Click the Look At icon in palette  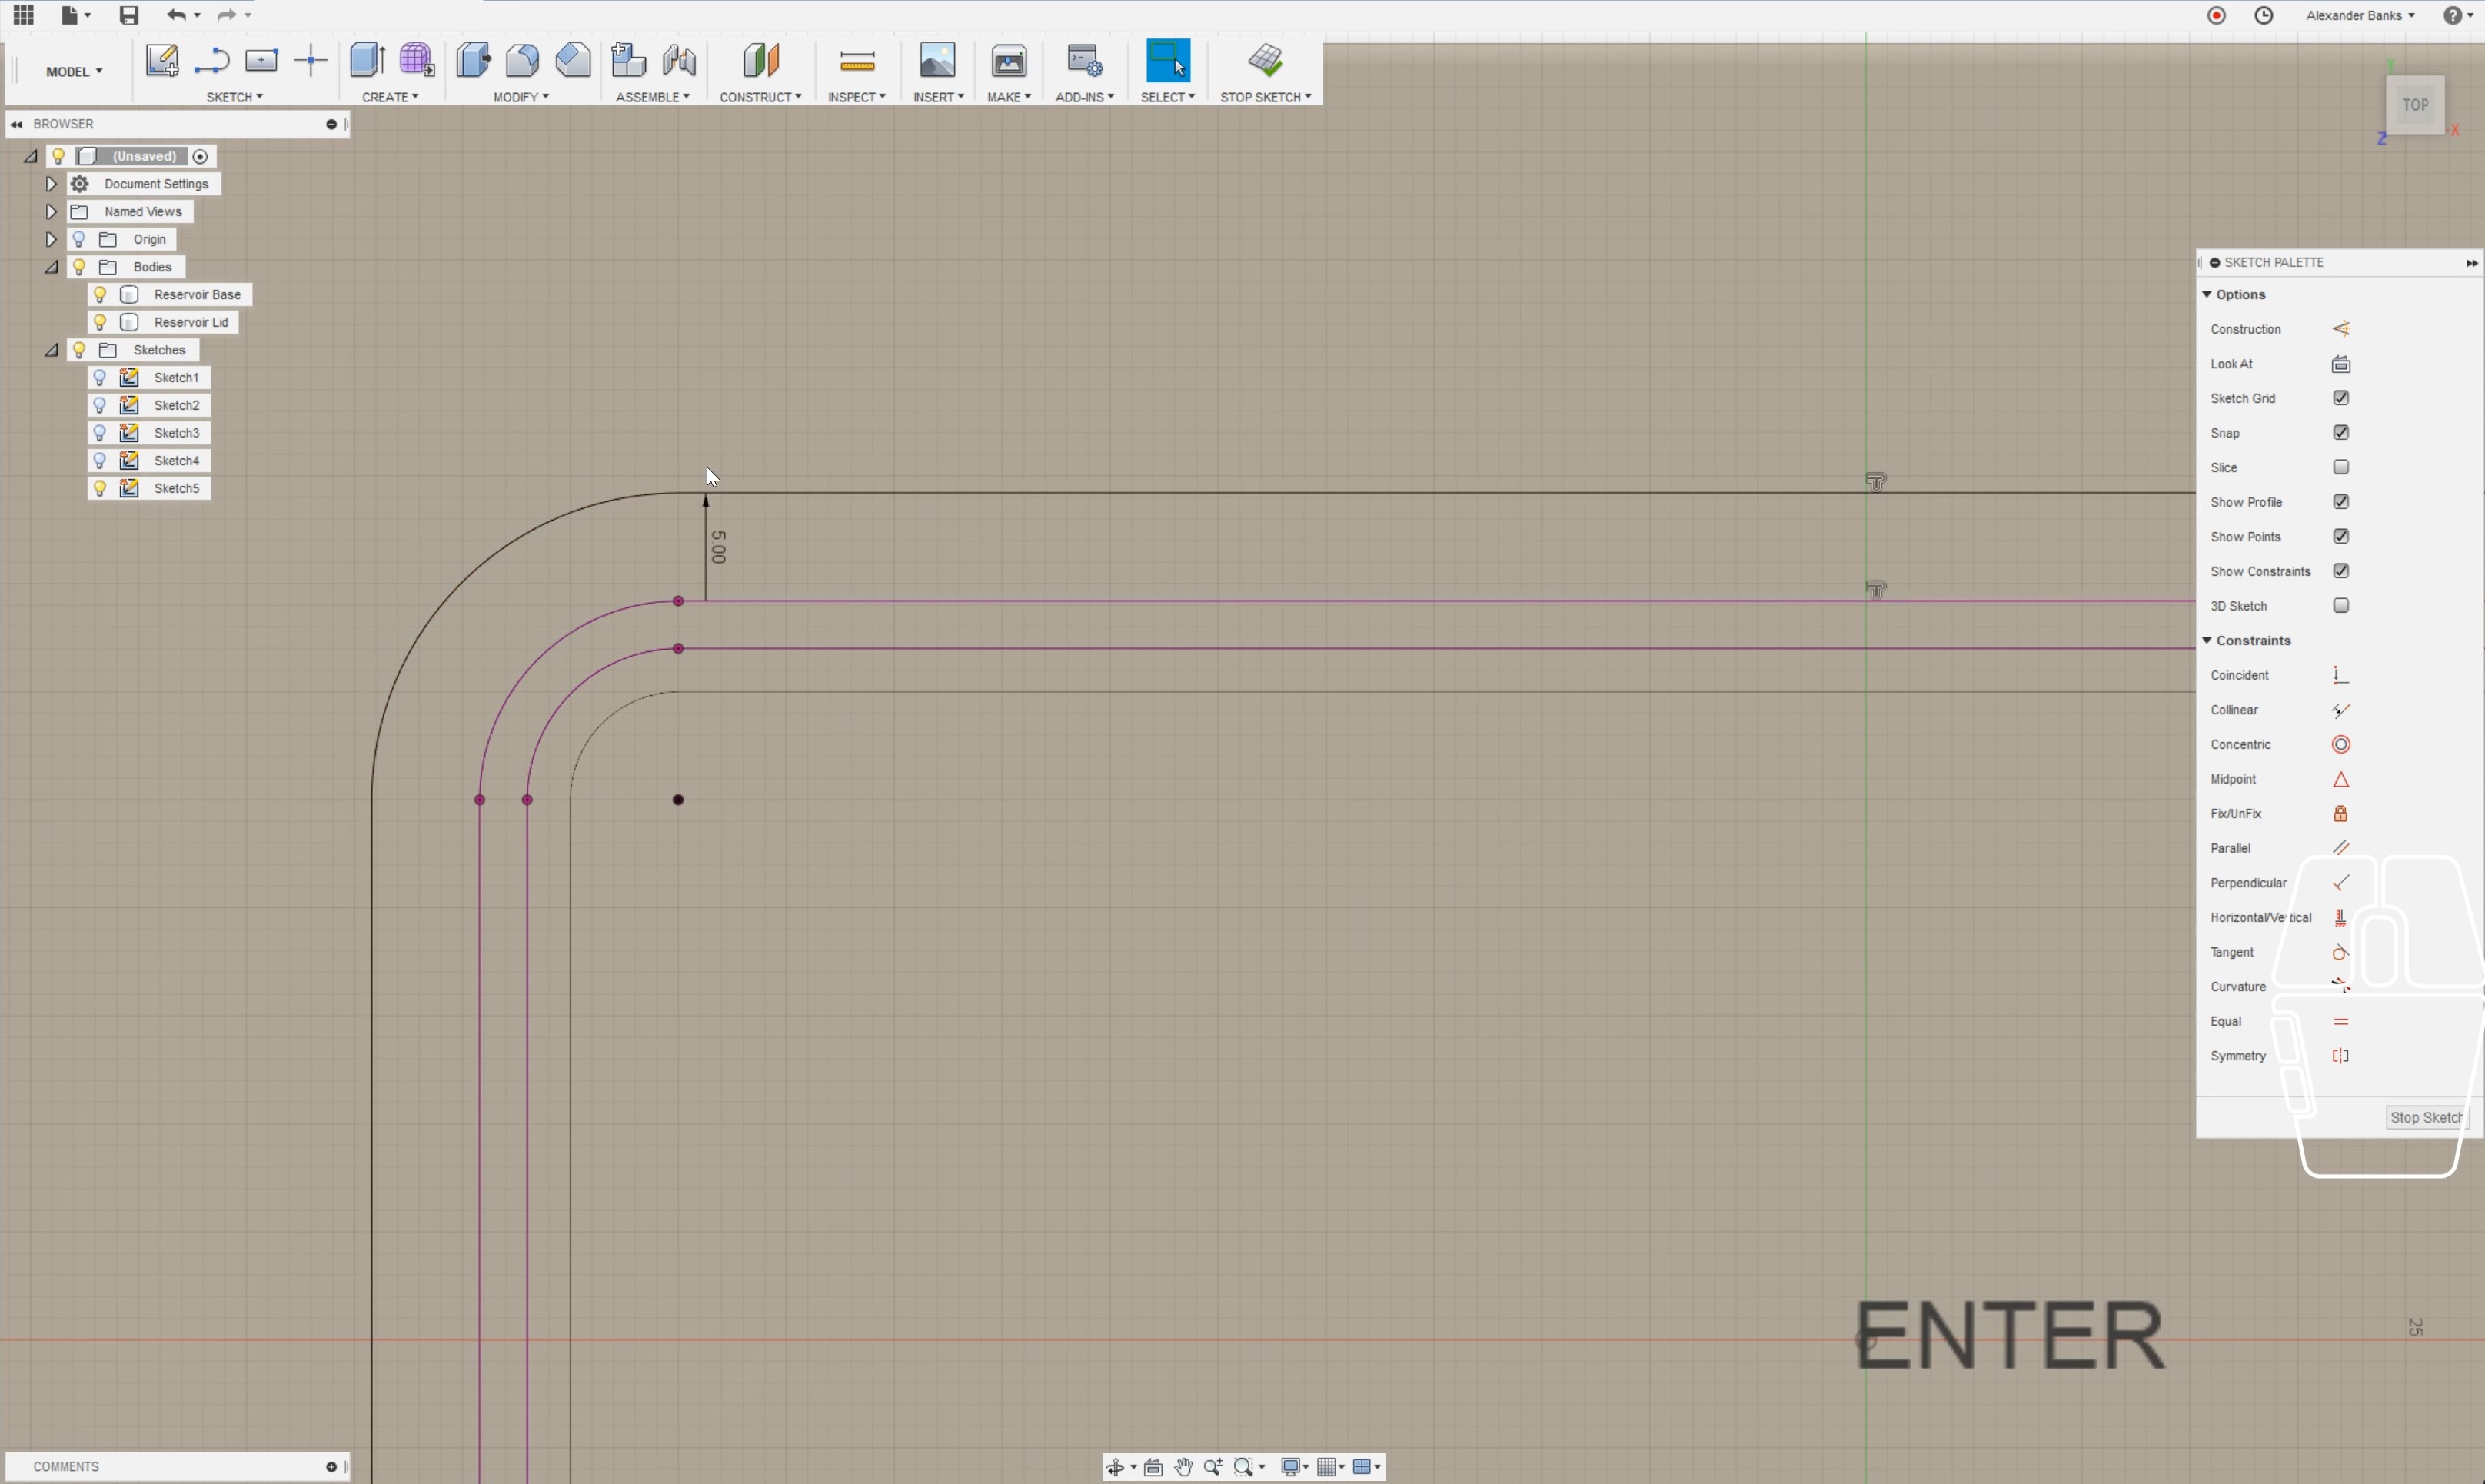coord(2340,365)
